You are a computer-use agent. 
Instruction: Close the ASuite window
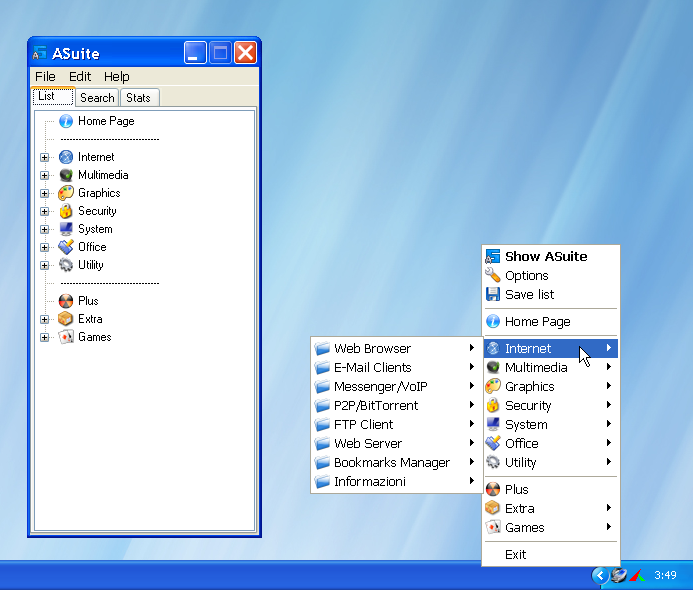pos(245,53)
